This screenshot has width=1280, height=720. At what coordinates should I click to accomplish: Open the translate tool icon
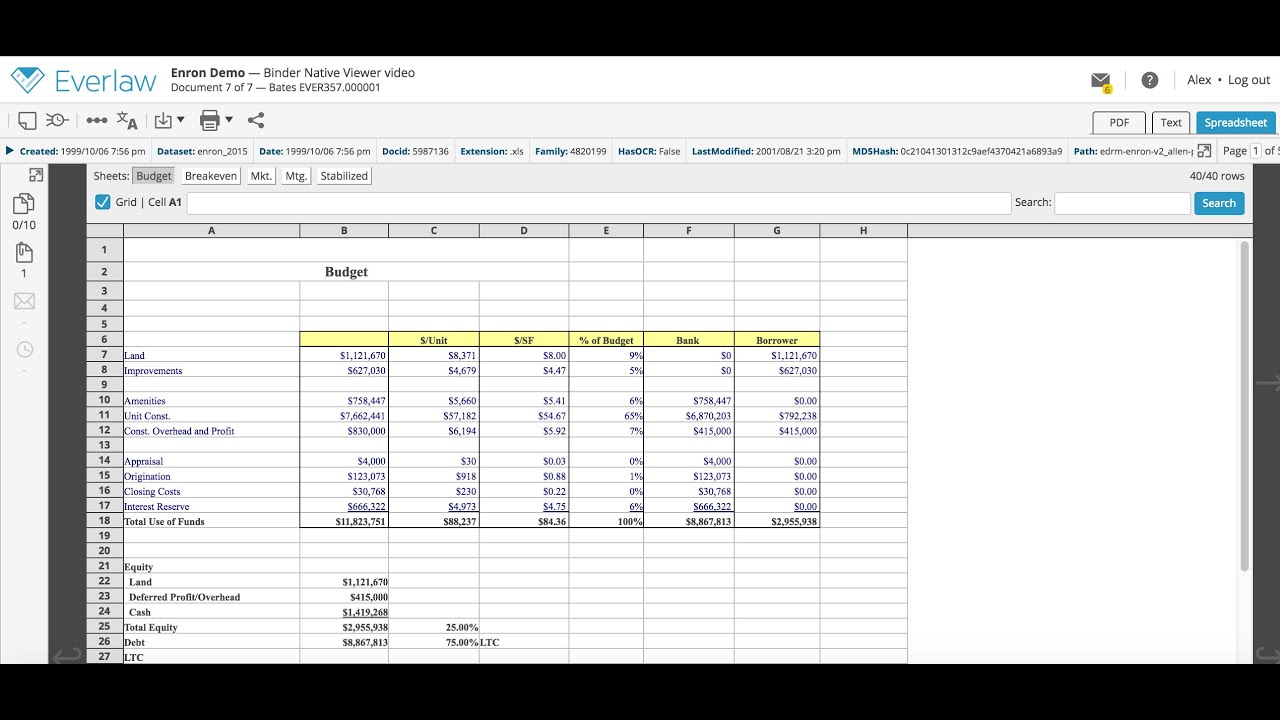127,120
